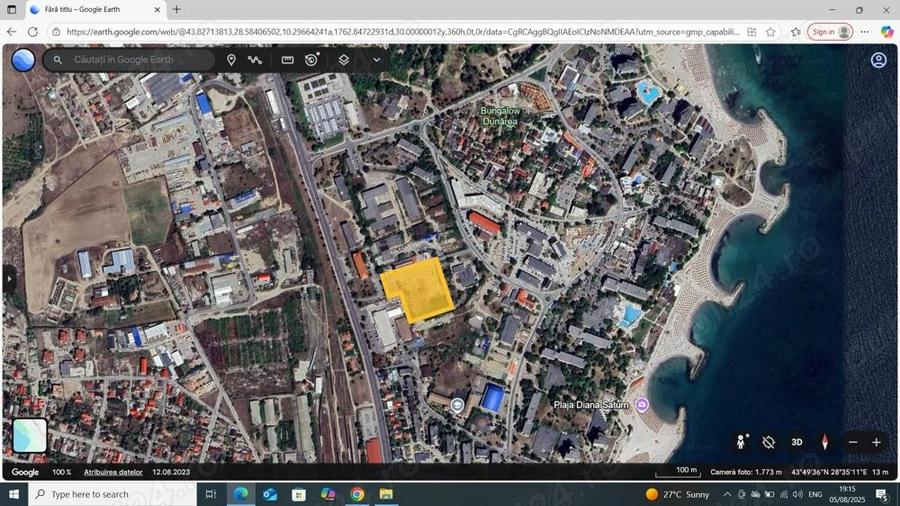Open the historical imagery timelapse tool
The height and width of the screenshot is (506, 900).
pos(312,60)
